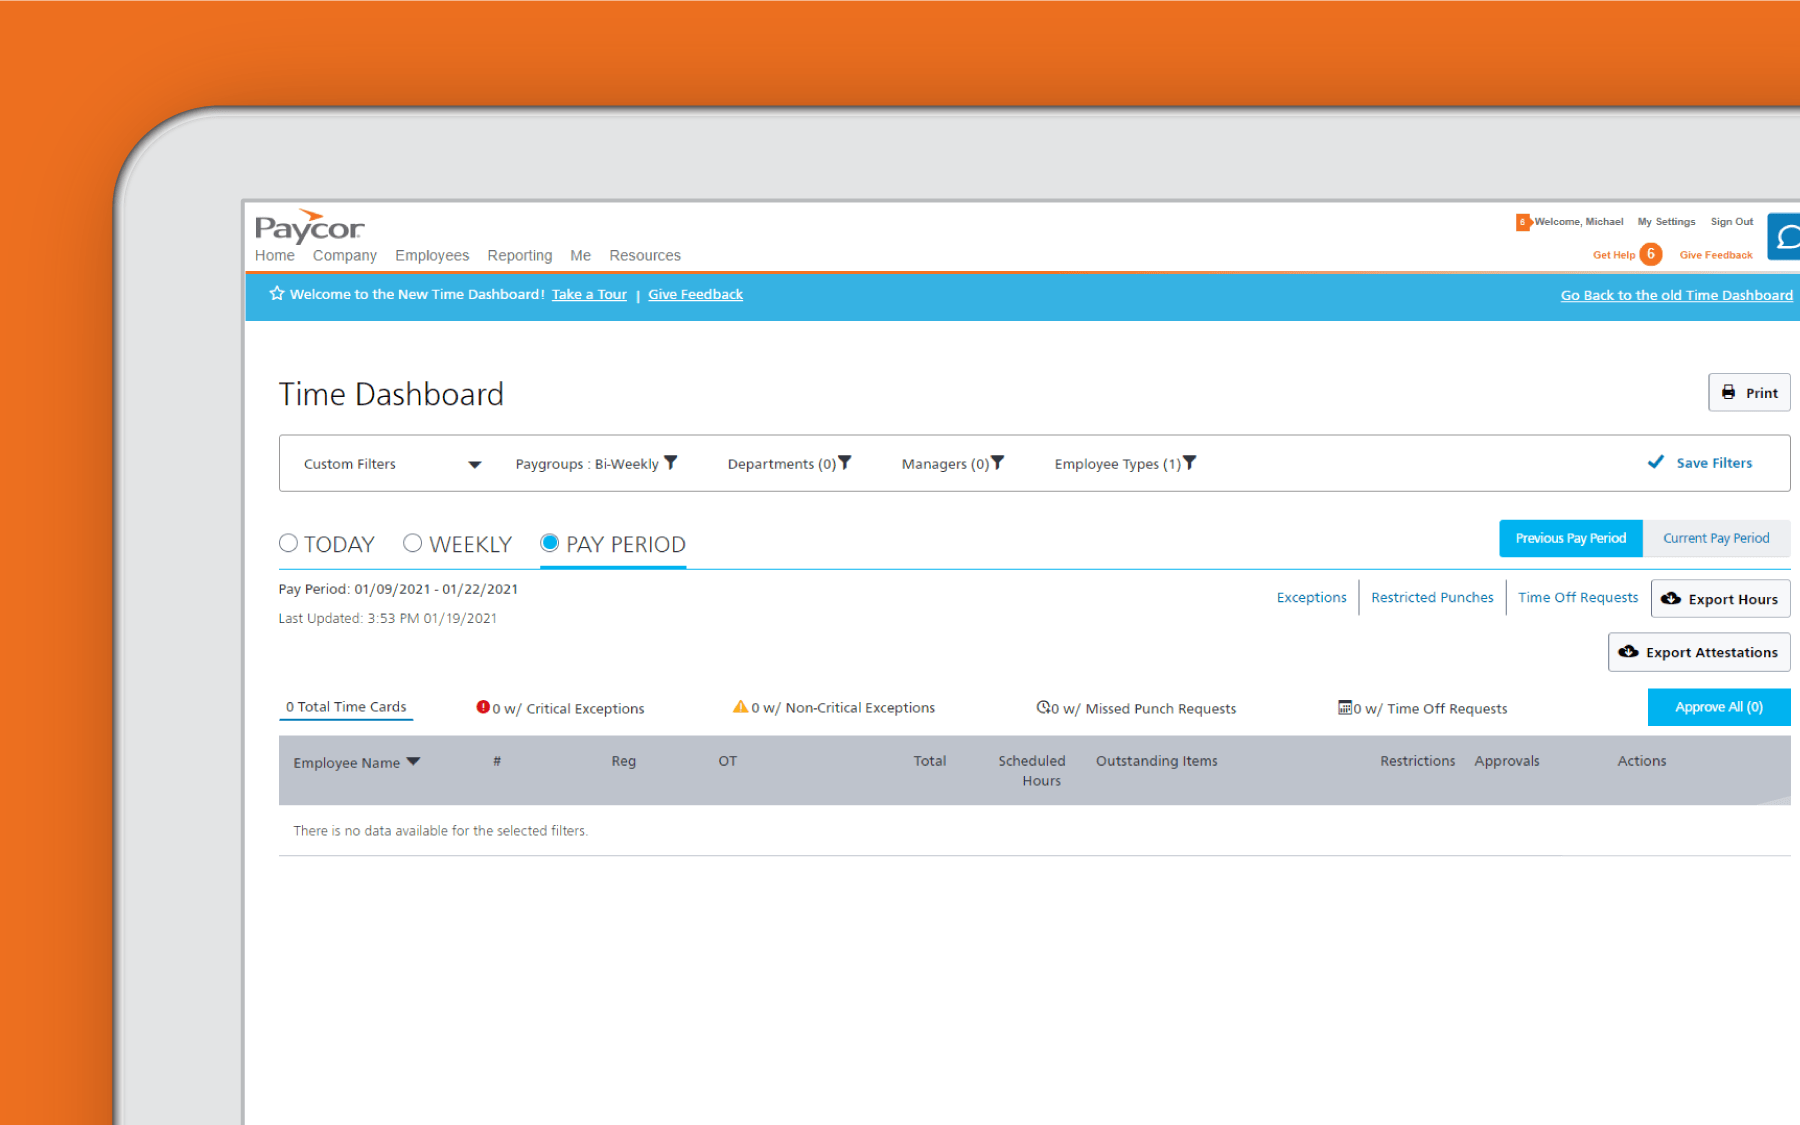Open the Home menu
1800x1125 pixels.
(274, 255)
